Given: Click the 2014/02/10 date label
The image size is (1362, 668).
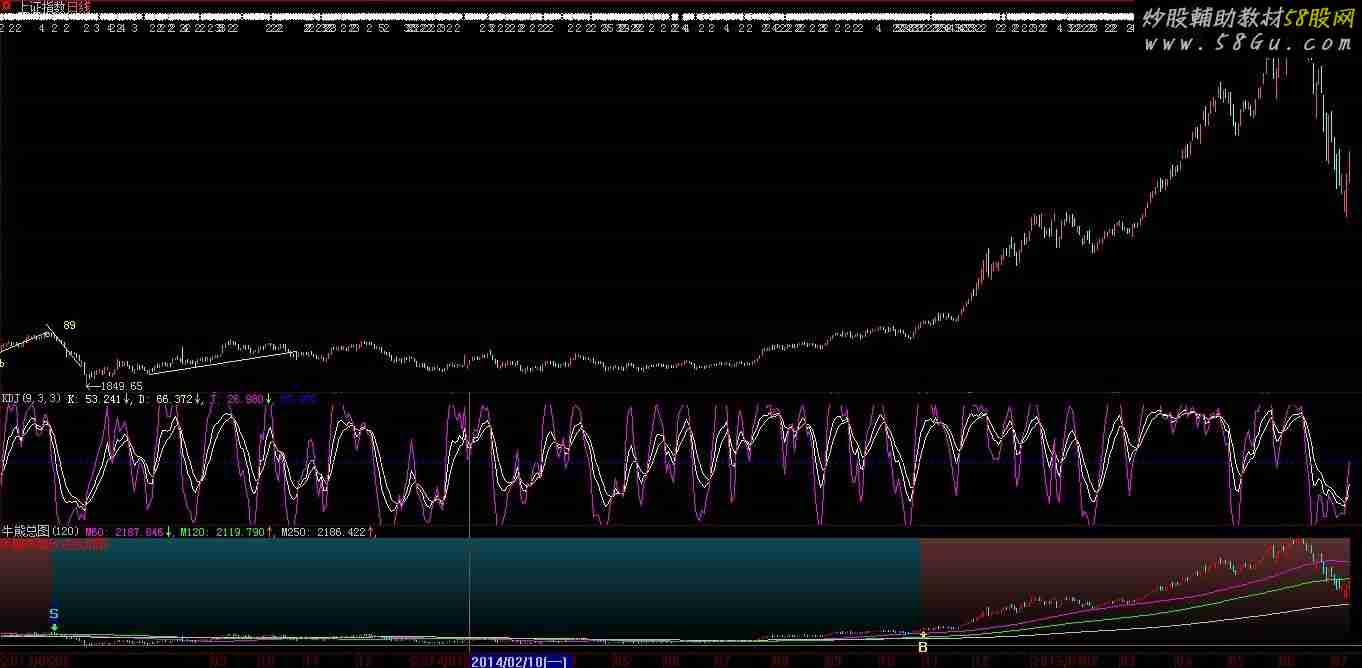Looking at the screenshot, I should click(520, 661).
